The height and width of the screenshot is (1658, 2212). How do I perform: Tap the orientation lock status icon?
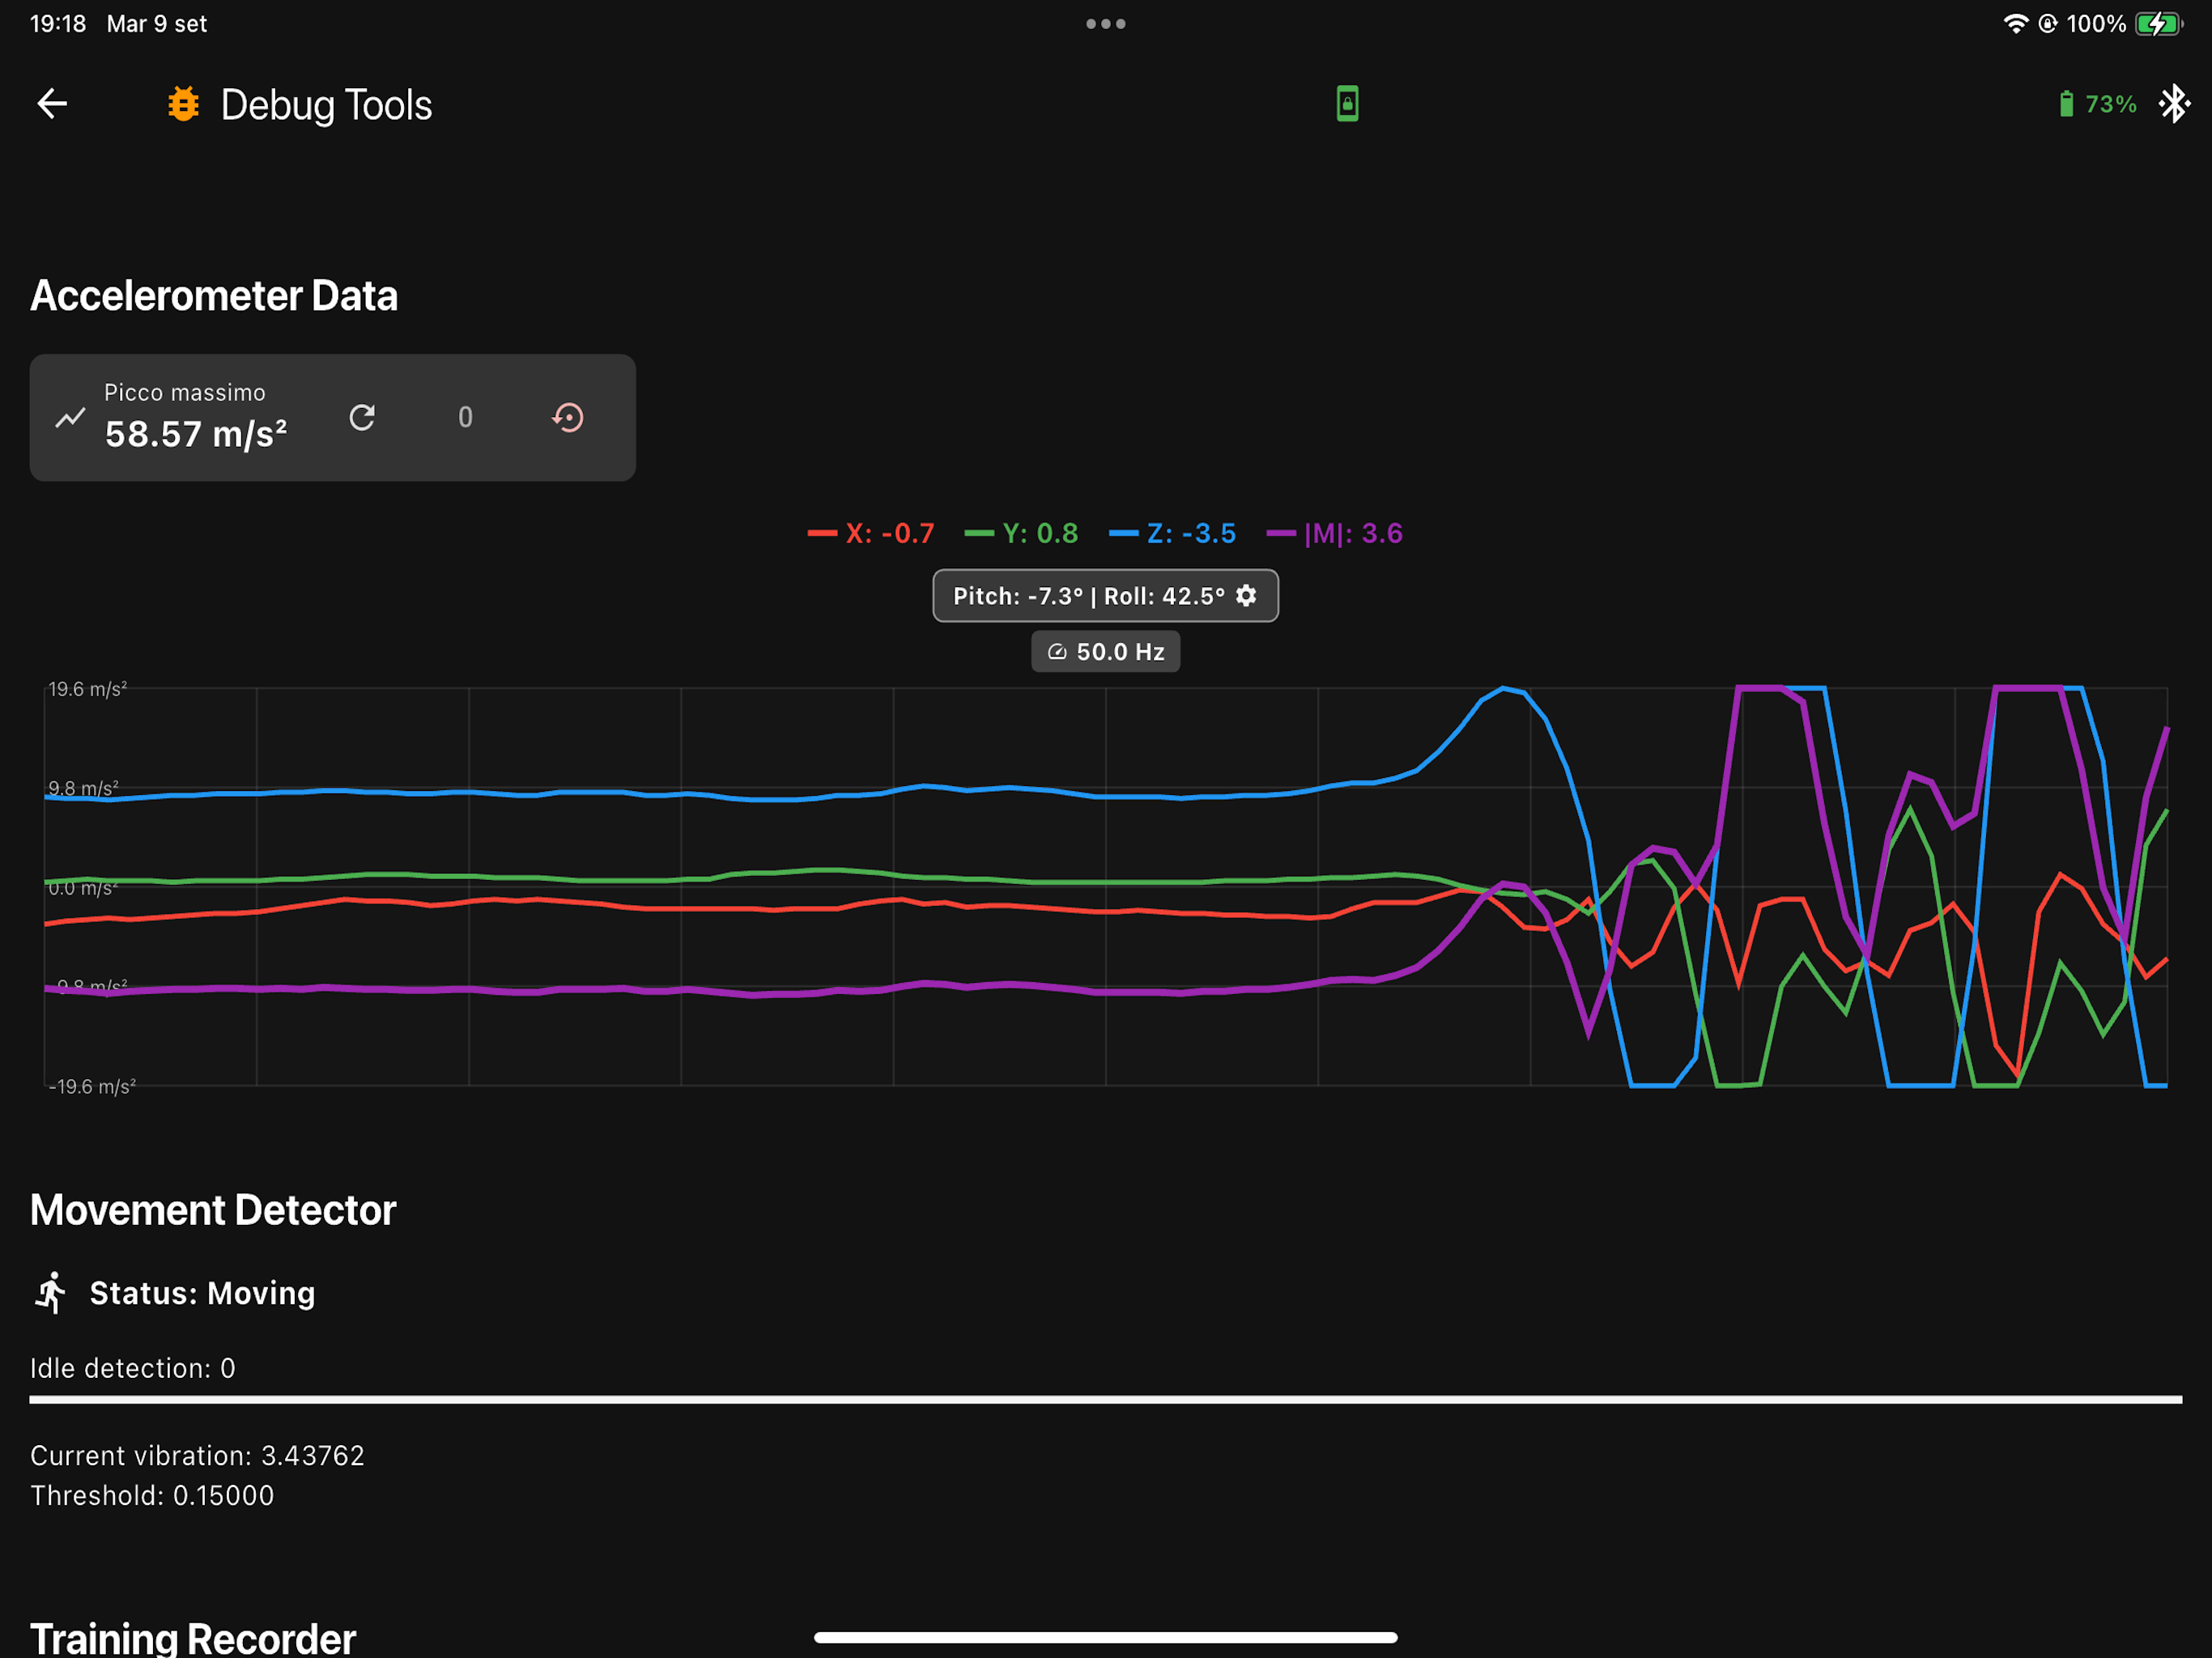click(2047, 24)
